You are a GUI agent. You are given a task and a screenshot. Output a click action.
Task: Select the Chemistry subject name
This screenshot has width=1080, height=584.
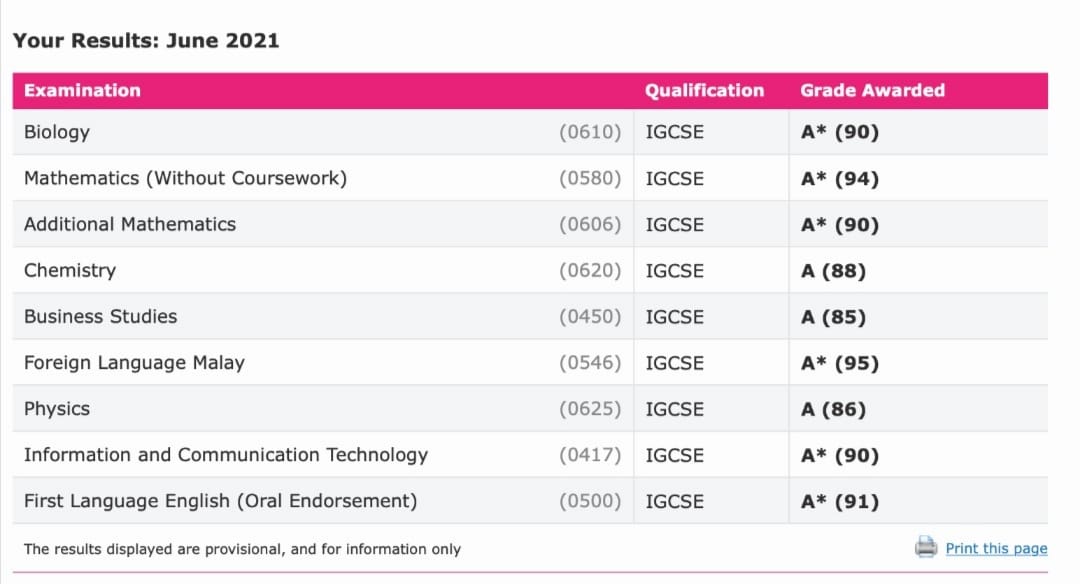[x=70, y=270]
